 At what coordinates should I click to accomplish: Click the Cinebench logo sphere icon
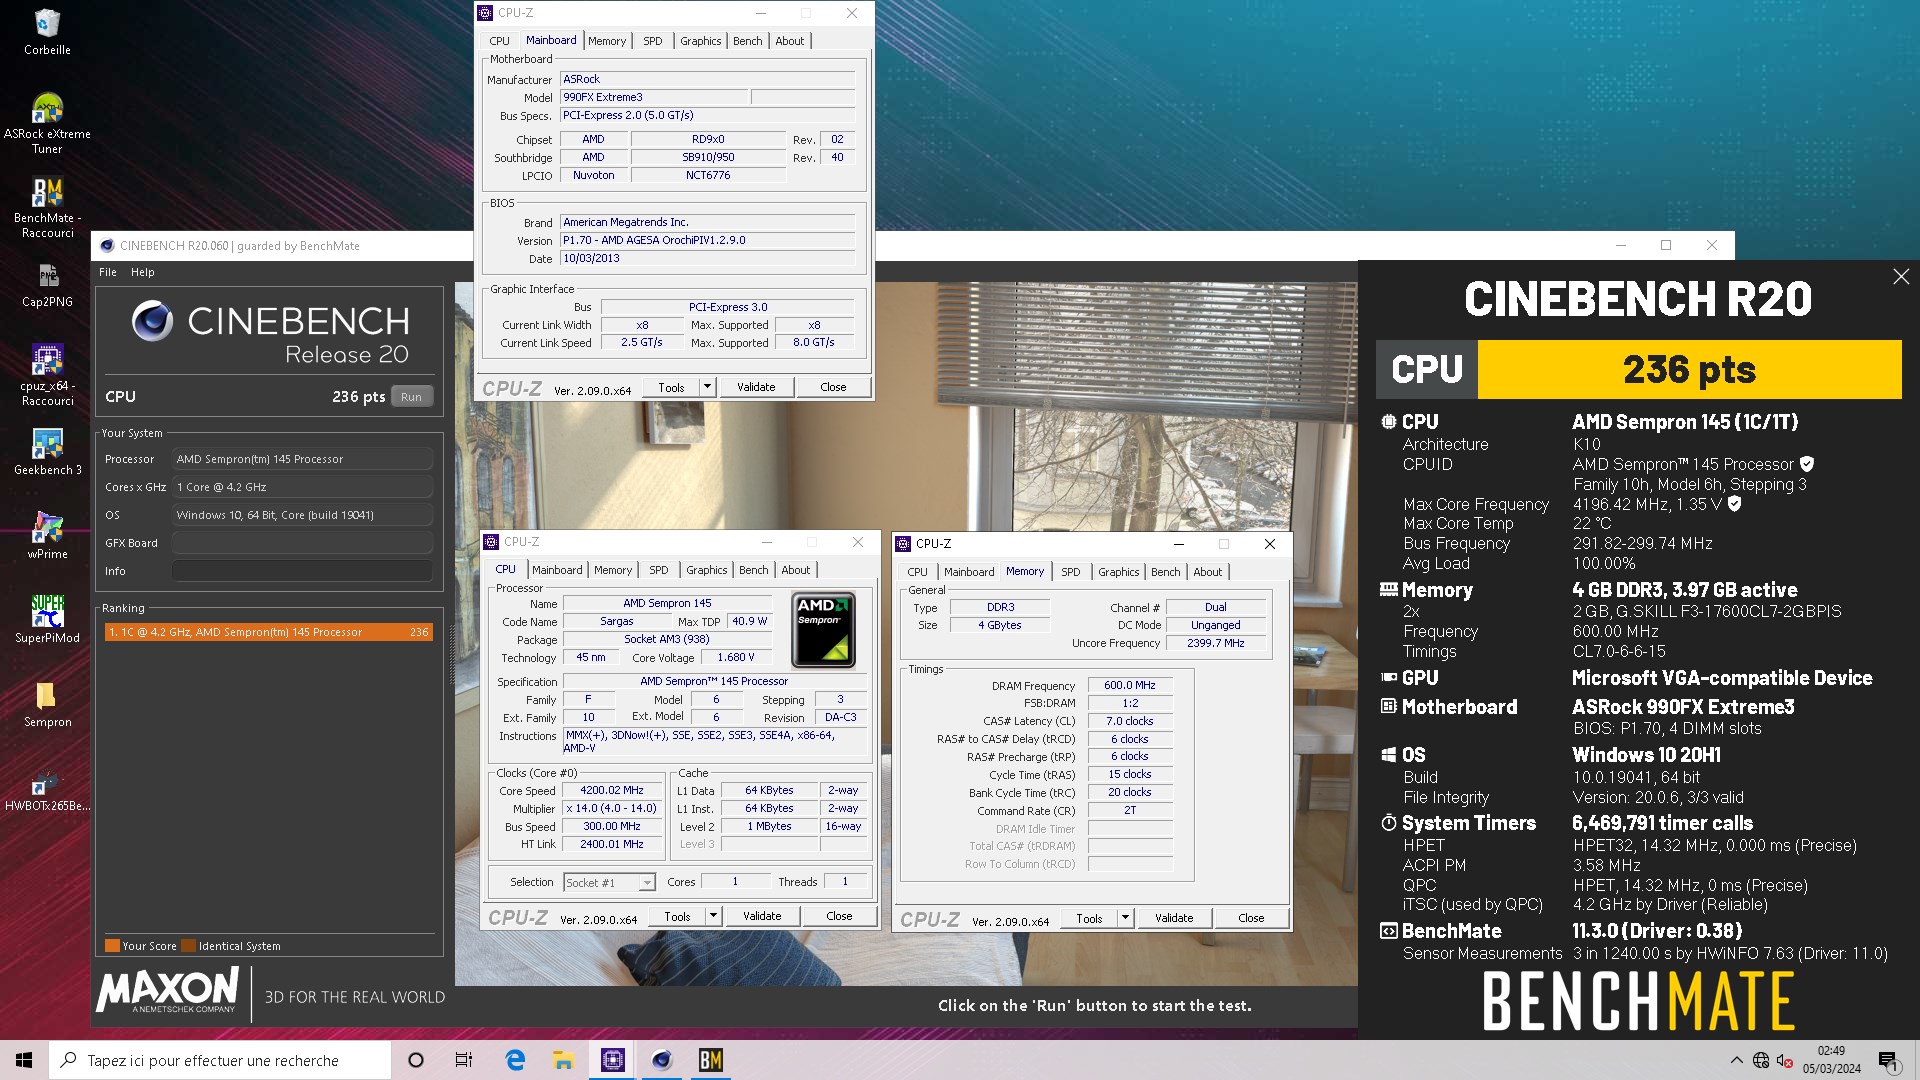[153, 321]
